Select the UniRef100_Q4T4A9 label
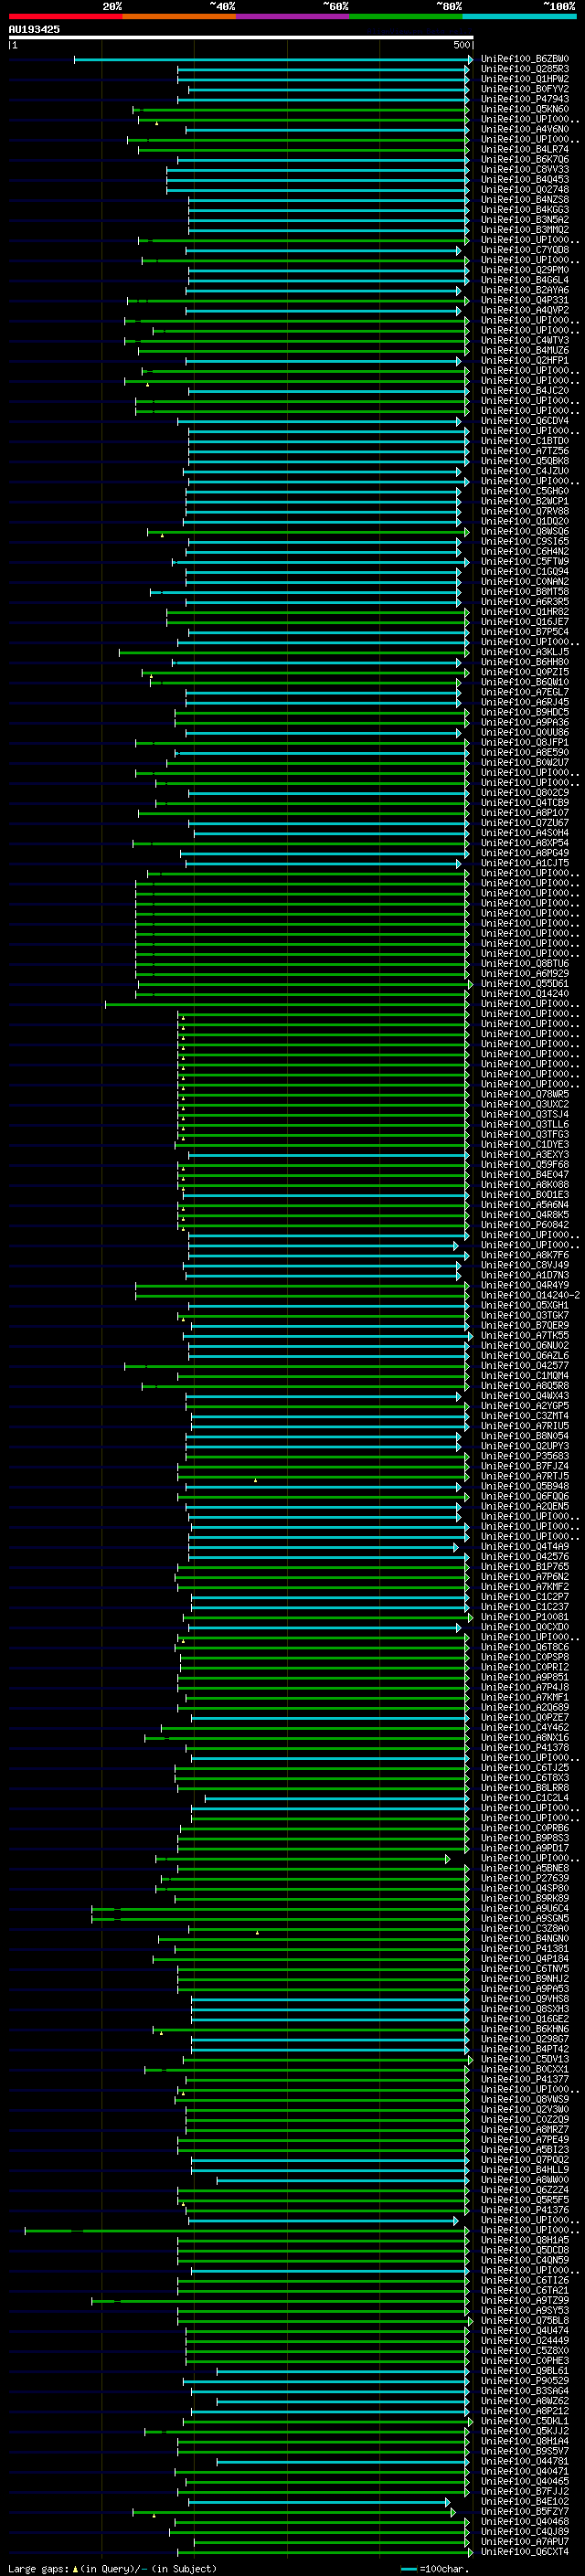 [525, 1546]
